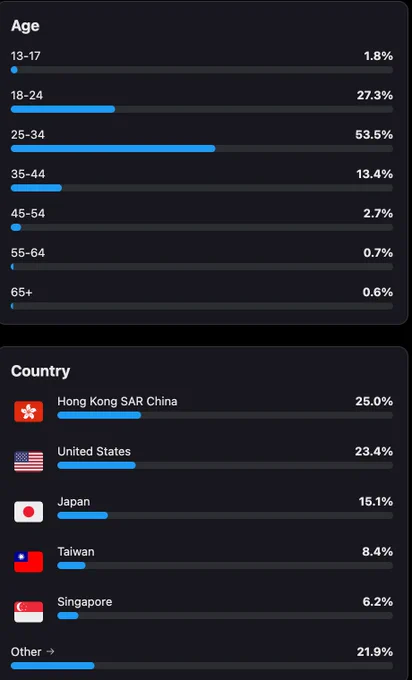Select the 35-44 age bar

pos(202,188)
